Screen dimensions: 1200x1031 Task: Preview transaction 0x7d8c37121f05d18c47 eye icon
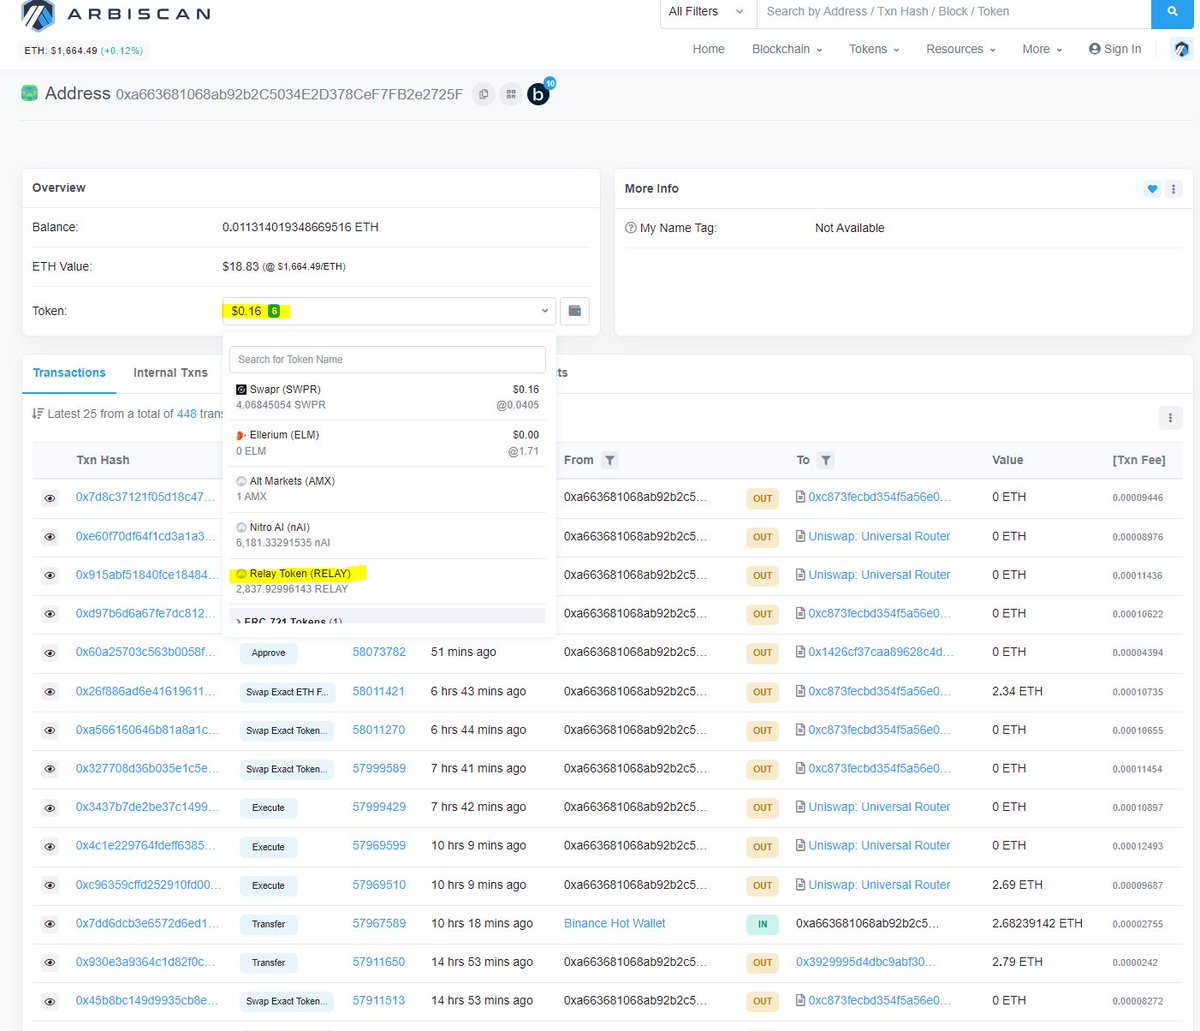(x=50, y=497)
